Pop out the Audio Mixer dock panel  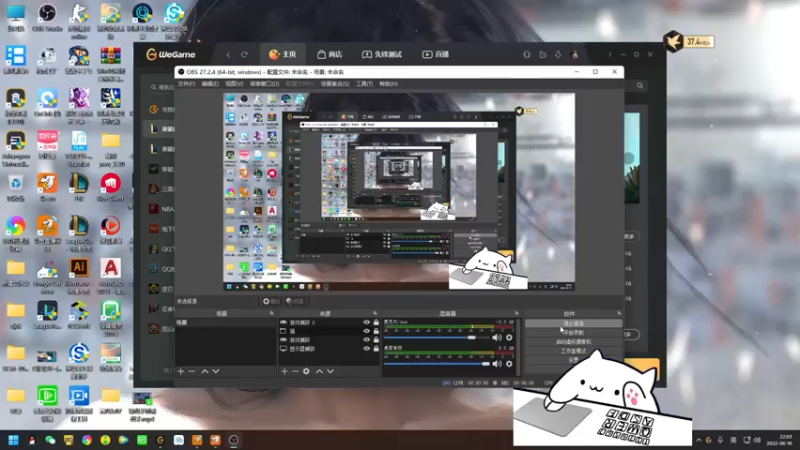pos(516,313)
